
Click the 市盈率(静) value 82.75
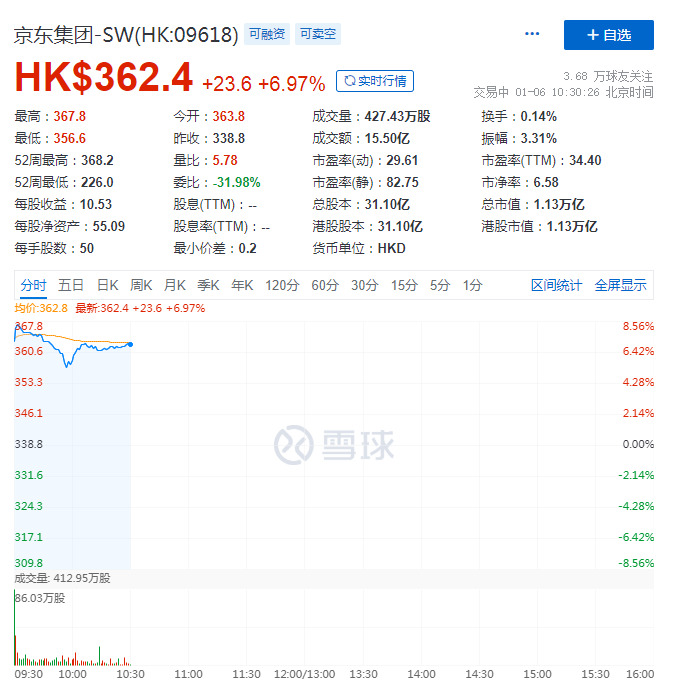coord(402,182)
